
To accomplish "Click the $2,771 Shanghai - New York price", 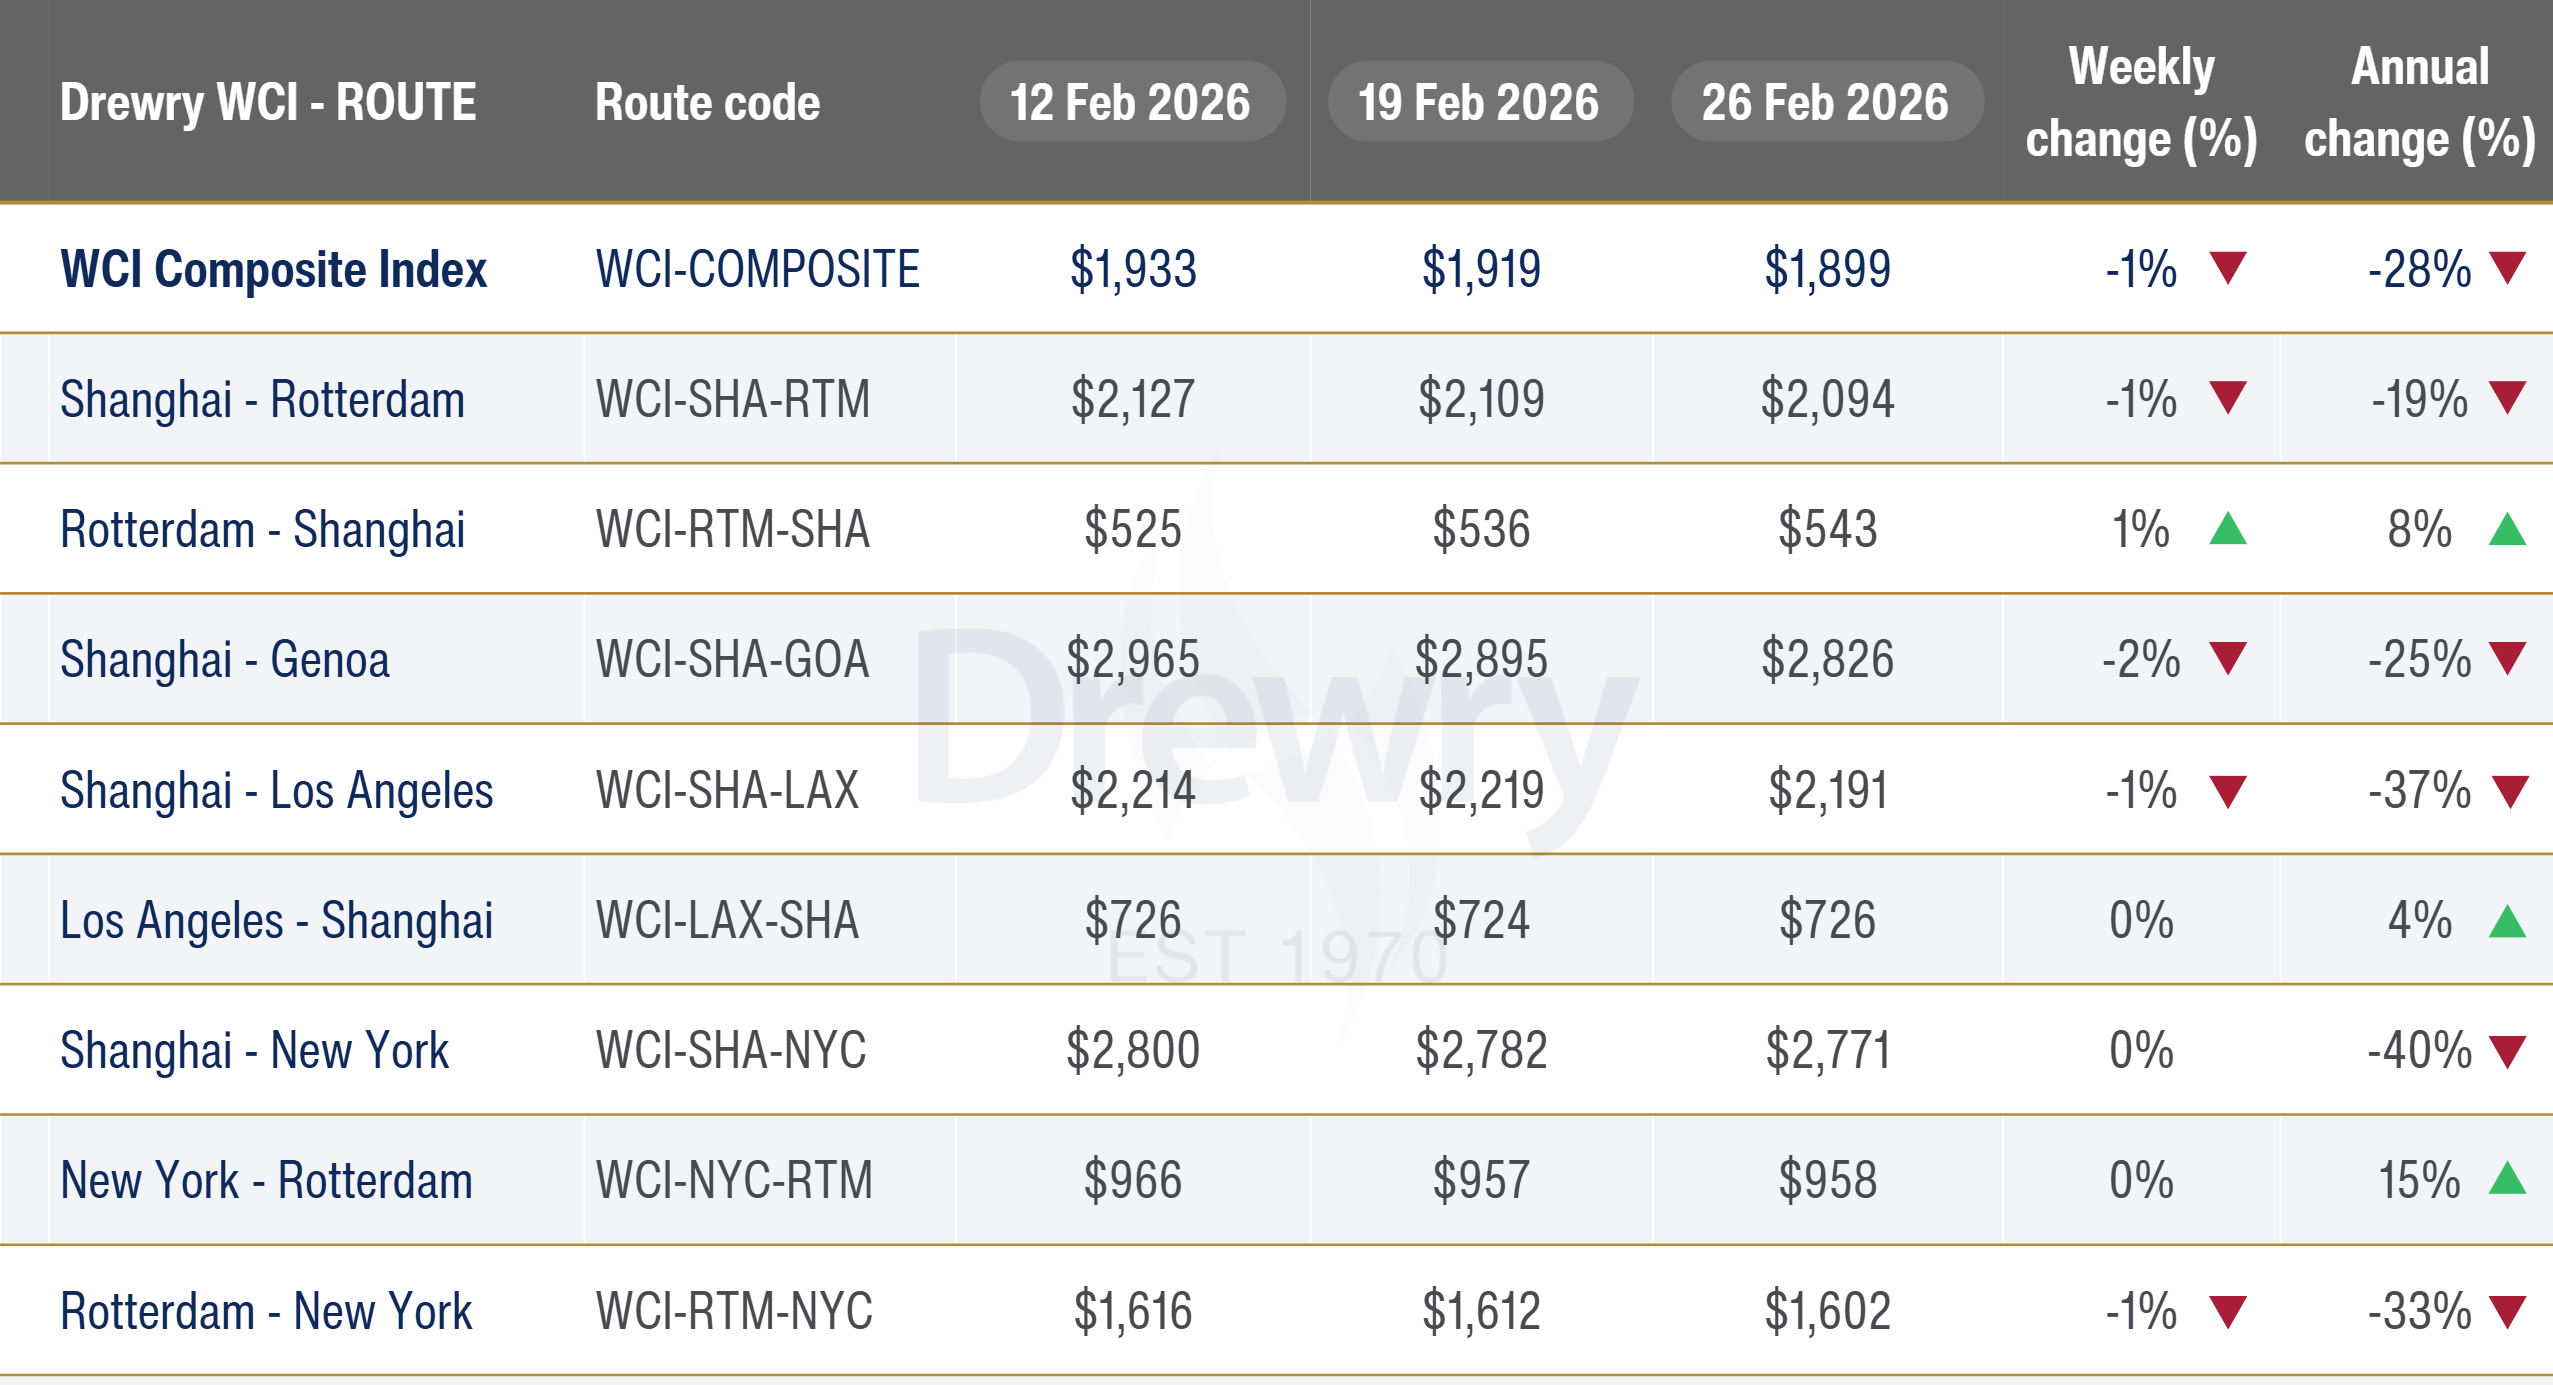I will click(1827, 1050).
